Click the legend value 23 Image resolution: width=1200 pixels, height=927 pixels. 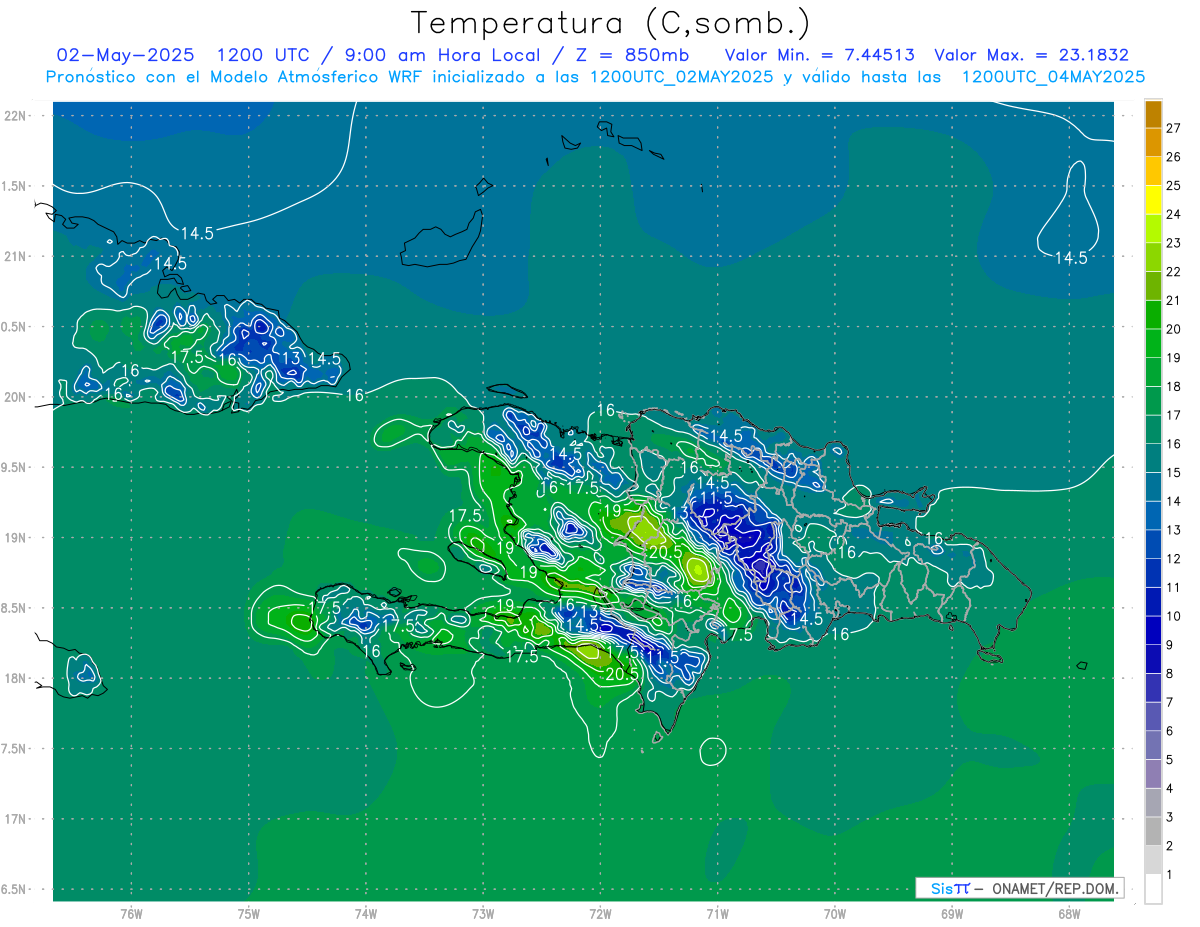tap(1174, 243)
